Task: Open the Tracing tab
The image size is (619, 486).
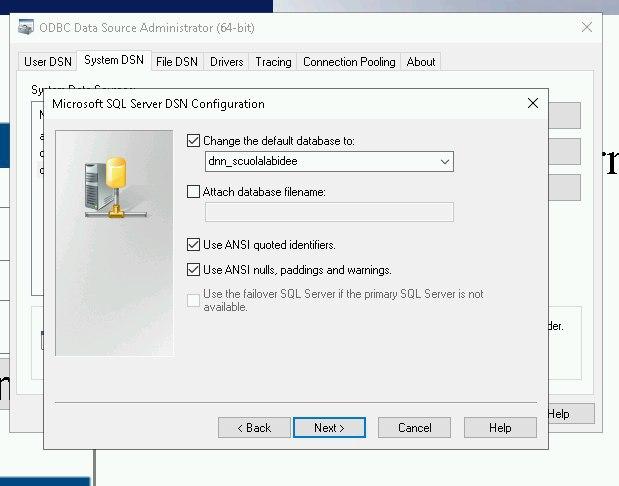Action: [273, 62]
